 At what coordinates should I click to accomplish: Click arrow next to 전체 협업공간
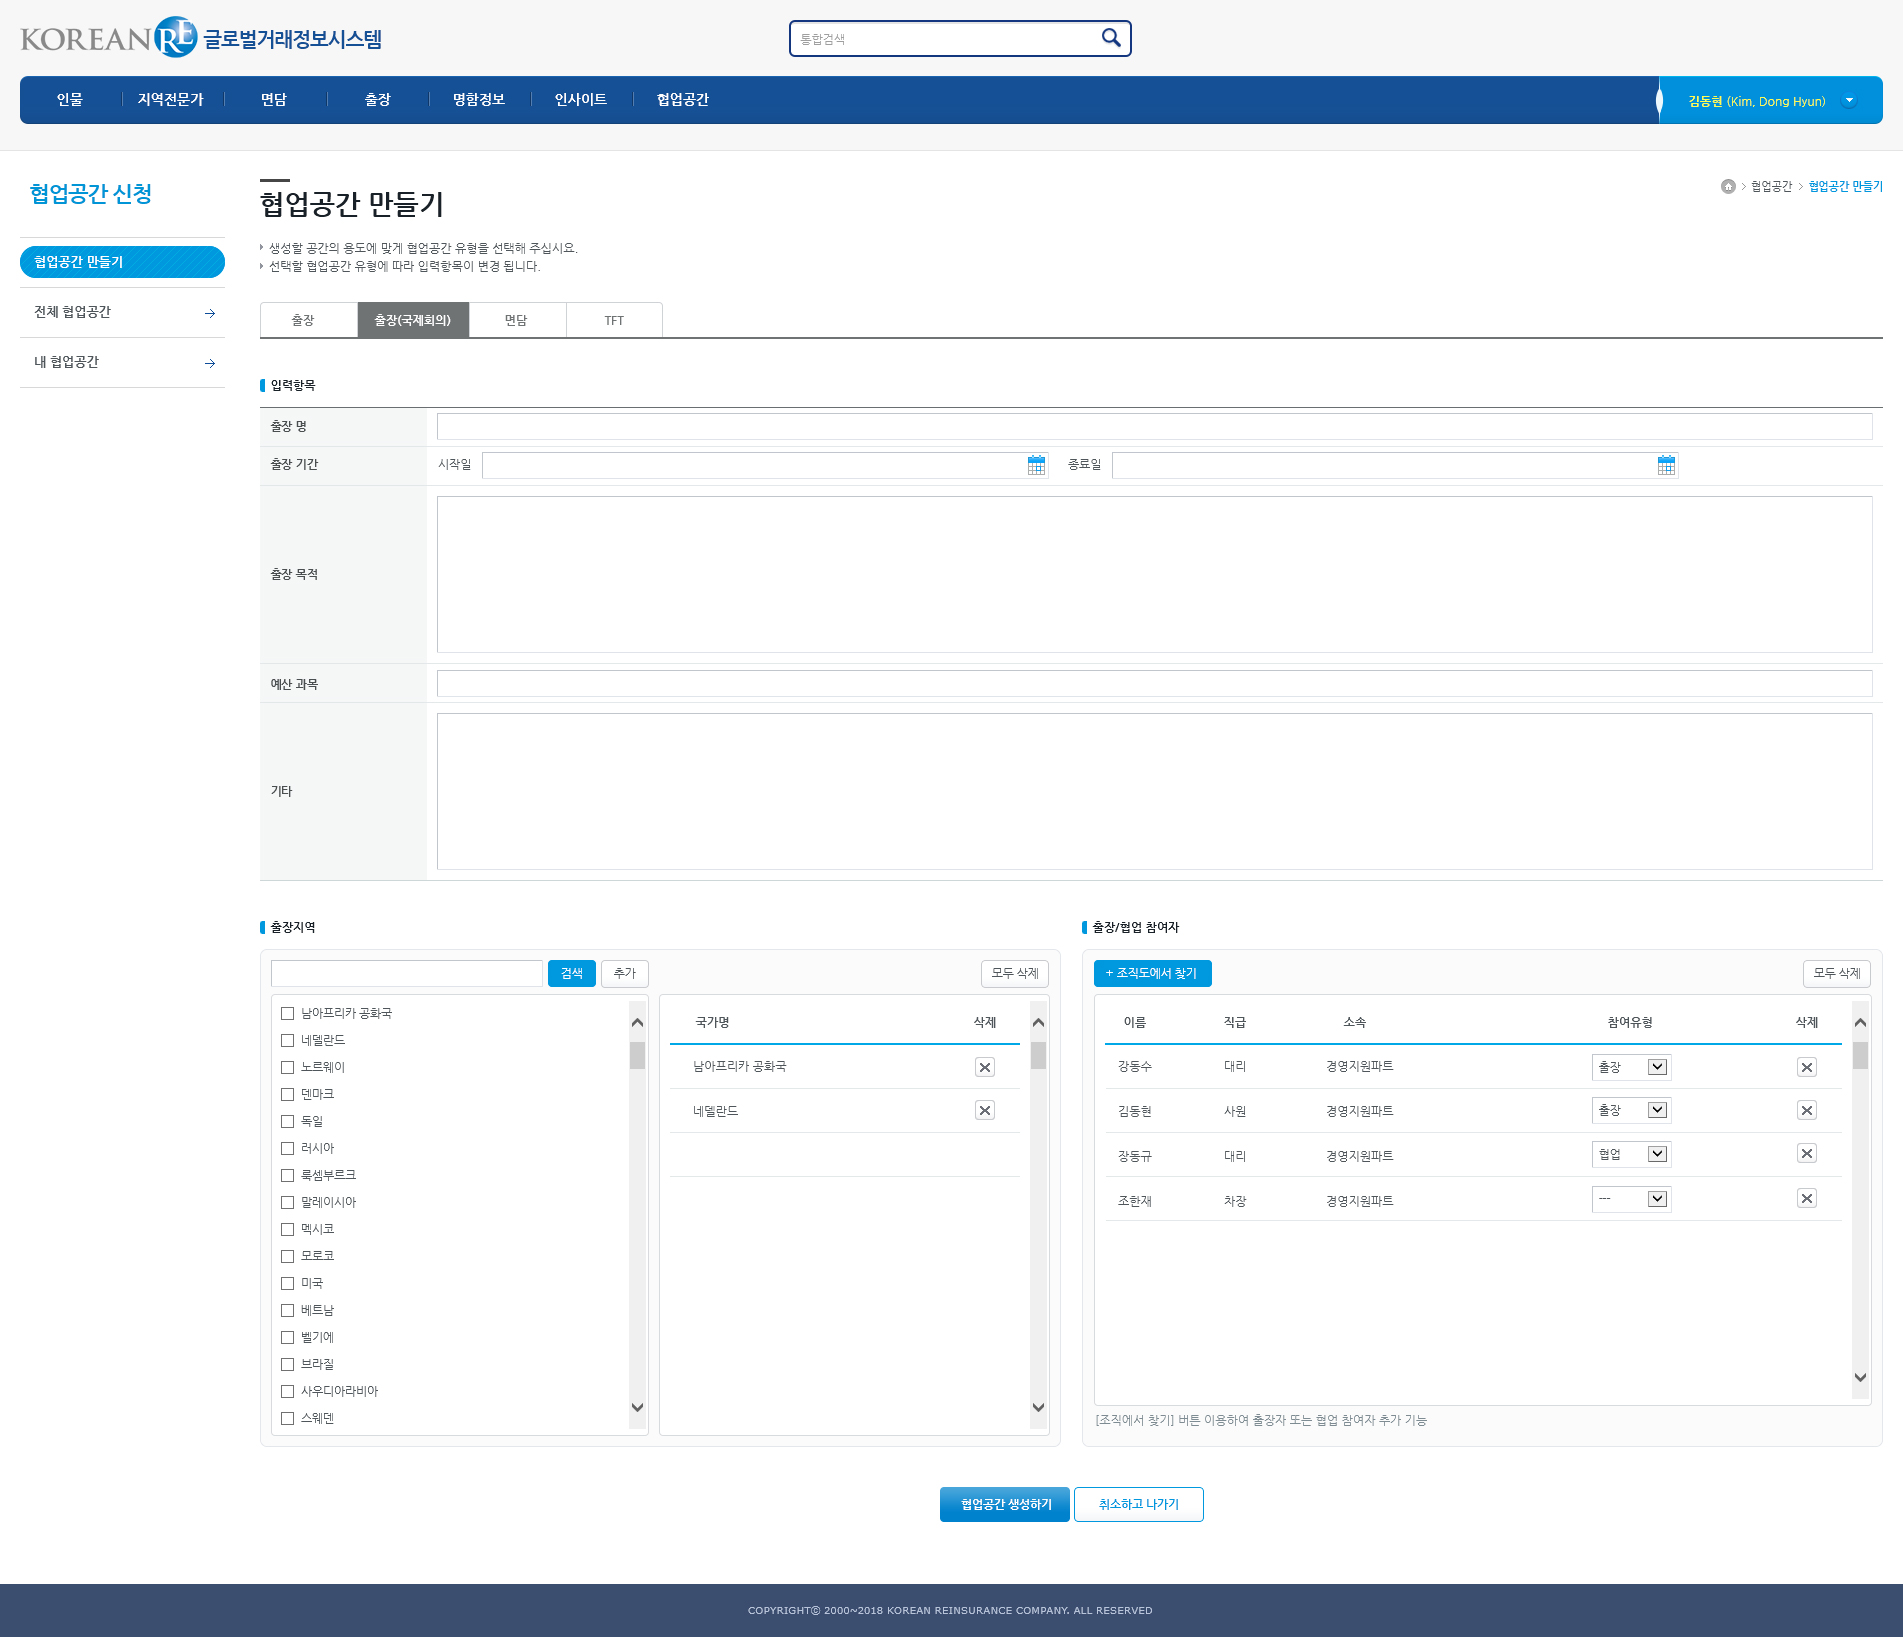coord(210,313)
